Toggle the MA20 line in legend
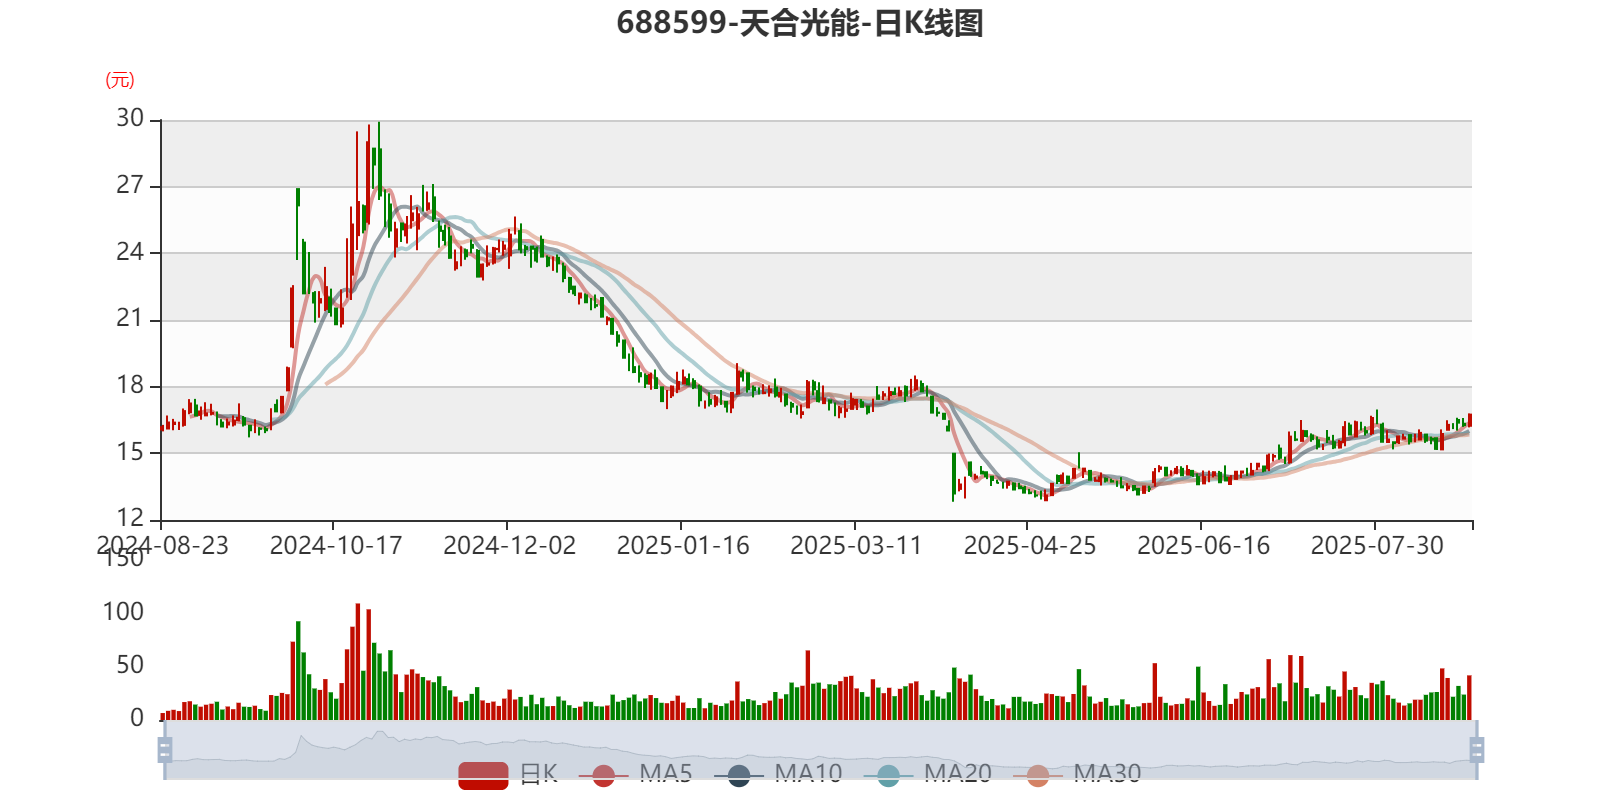This screenshot has width=1600, height=800. coord(927,775)
